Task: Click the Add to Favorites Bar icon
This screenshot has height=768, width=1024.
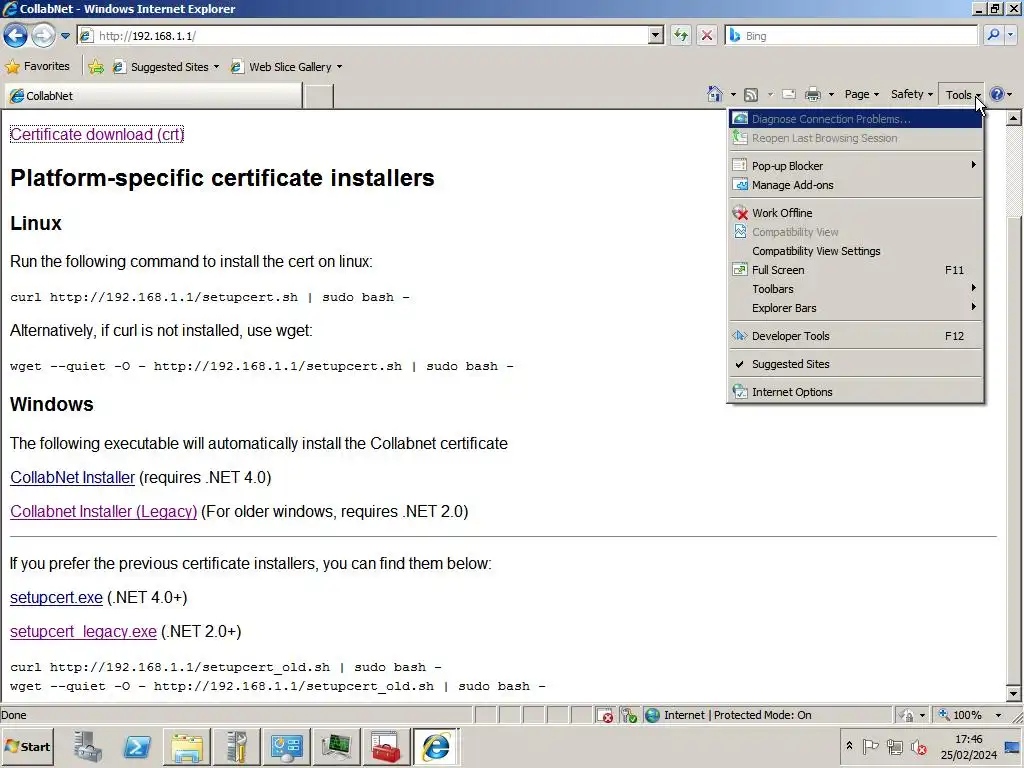Action: pyautogui.click(x=96, y=67)
